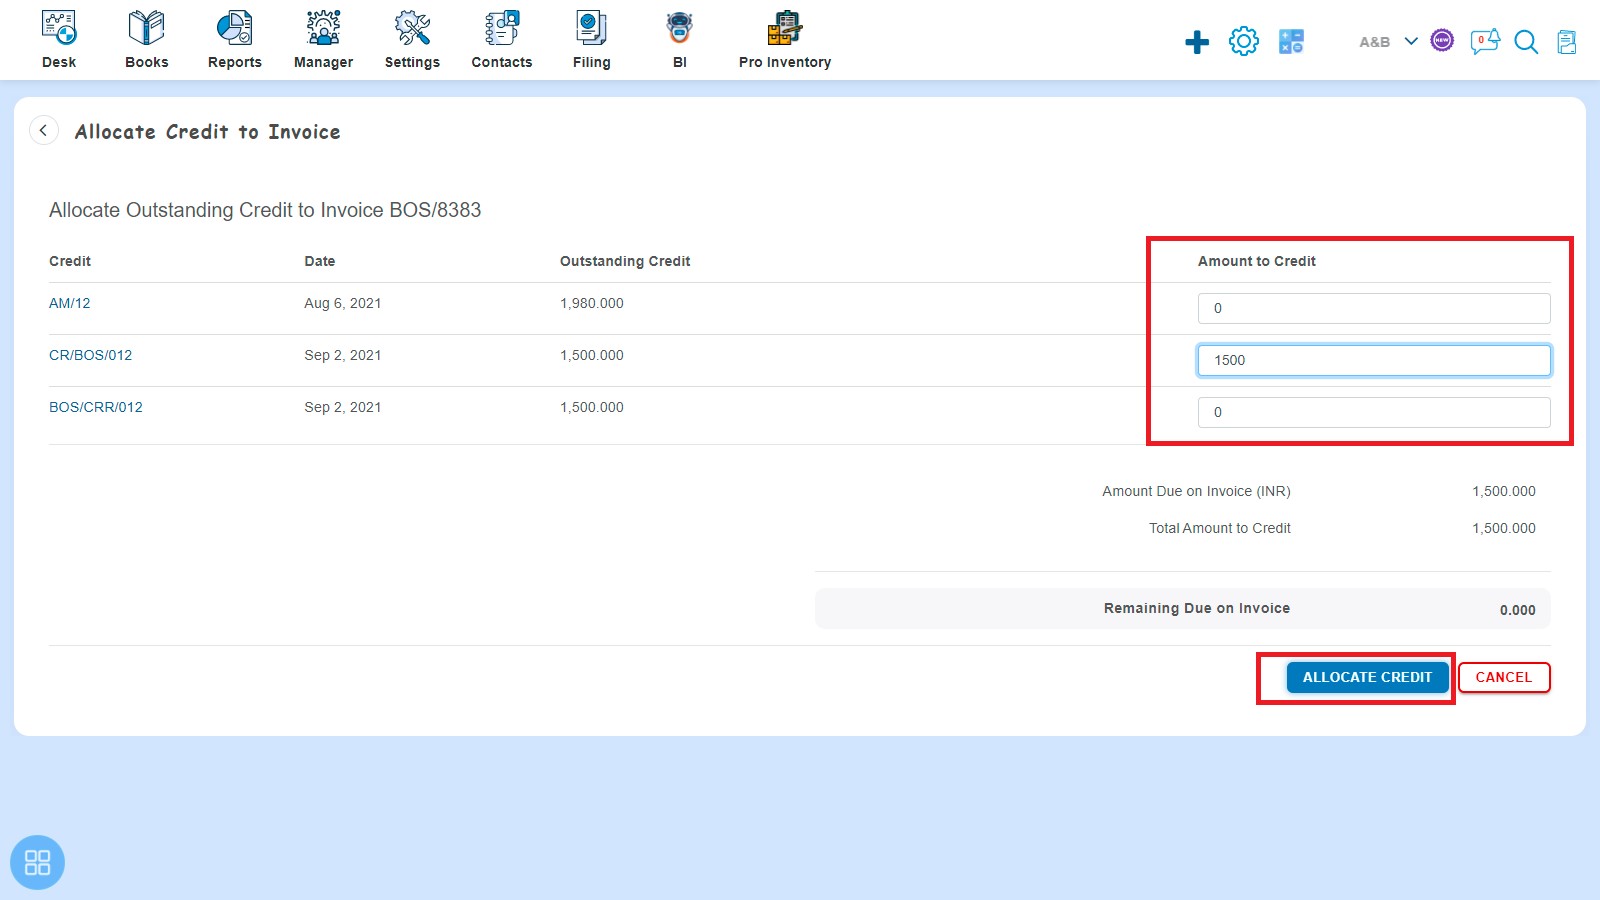This screenshot has height=900, width=1600.
Task: Open the Filing module icon
Action: pos(591,28)
